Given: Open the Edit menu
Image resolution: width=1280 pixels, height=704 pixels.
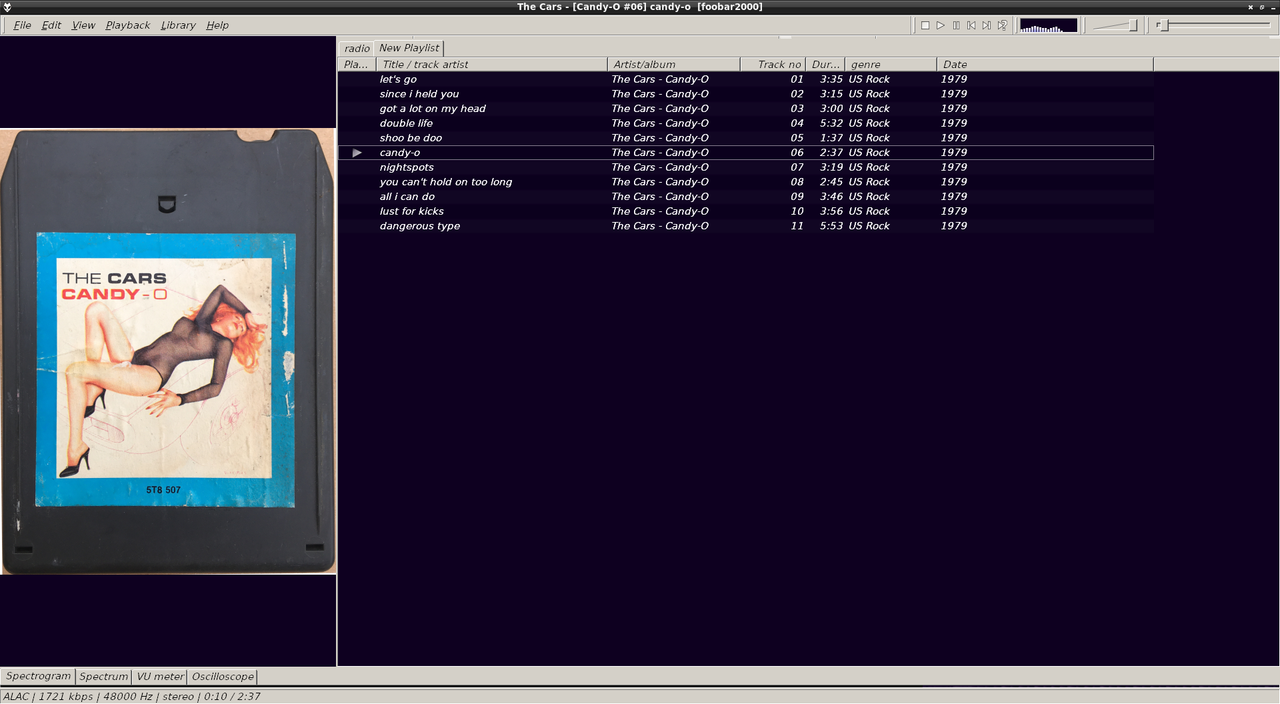Looking at the screenshot, I should (51, 25).
